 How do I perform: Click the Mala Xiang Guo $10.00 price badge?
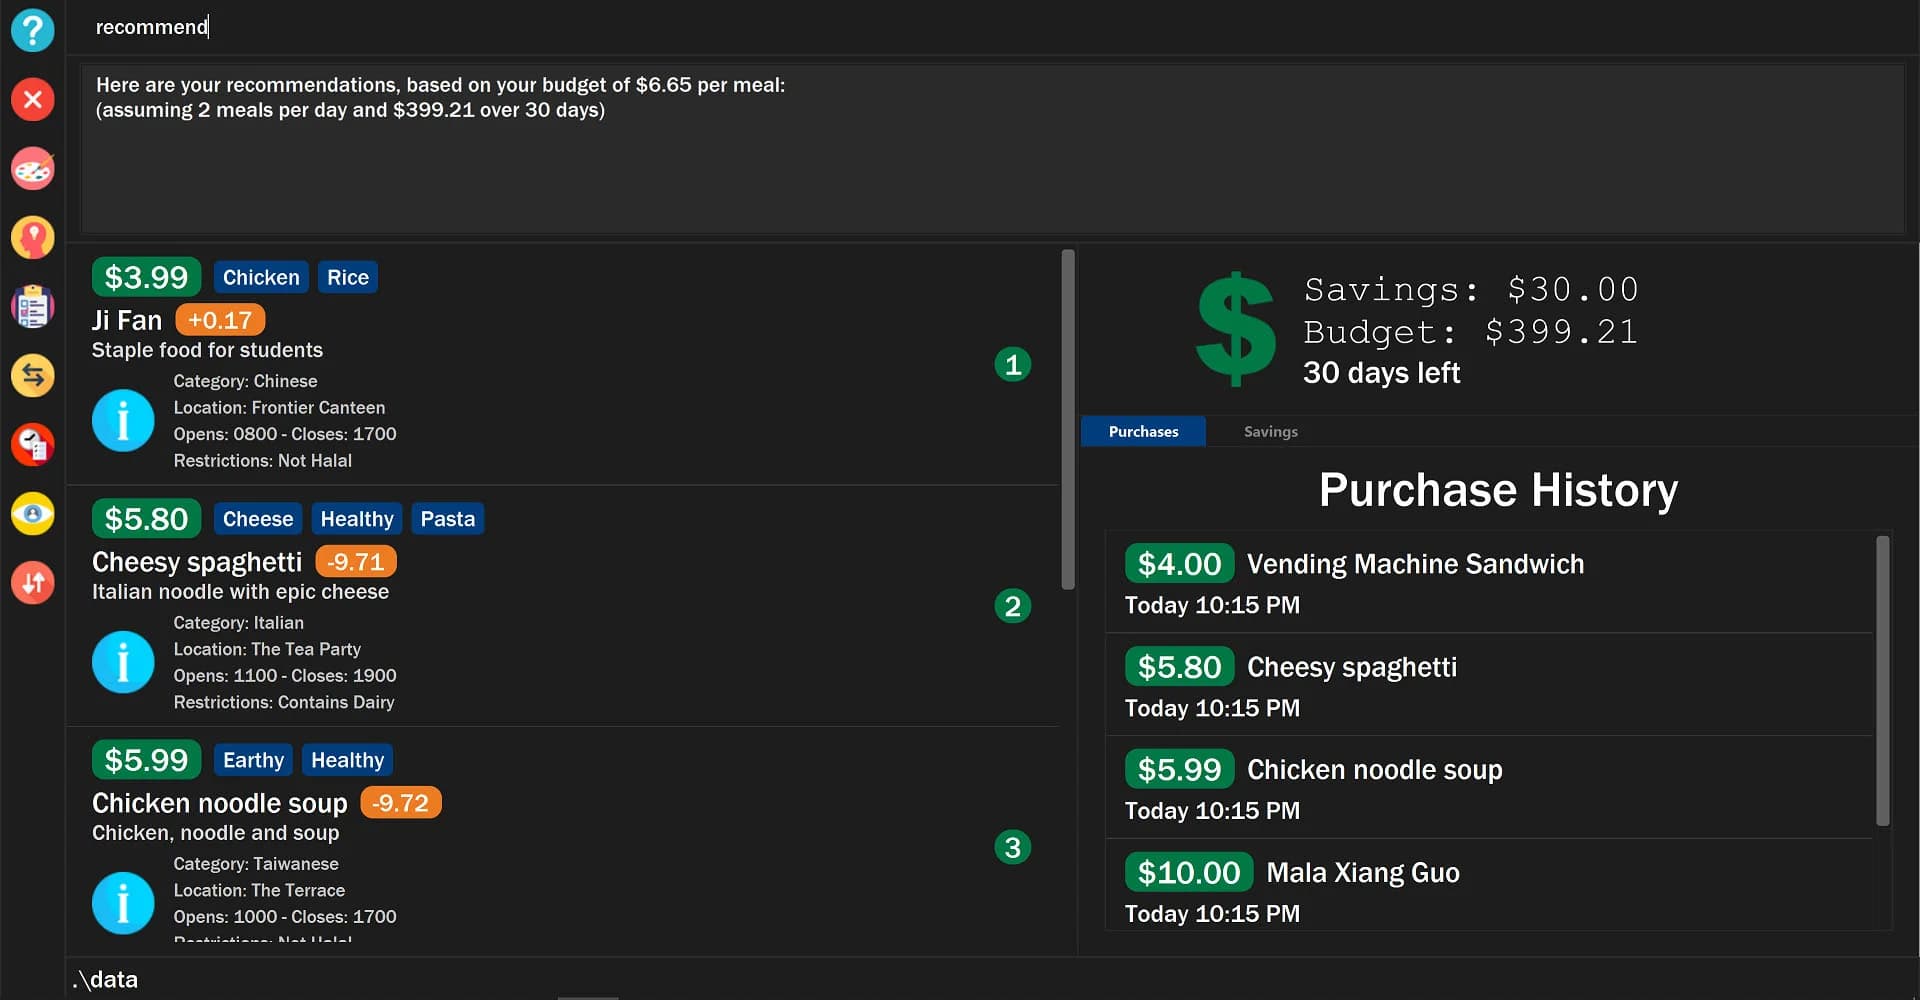pyautogui.click(x=1188, y=872)
